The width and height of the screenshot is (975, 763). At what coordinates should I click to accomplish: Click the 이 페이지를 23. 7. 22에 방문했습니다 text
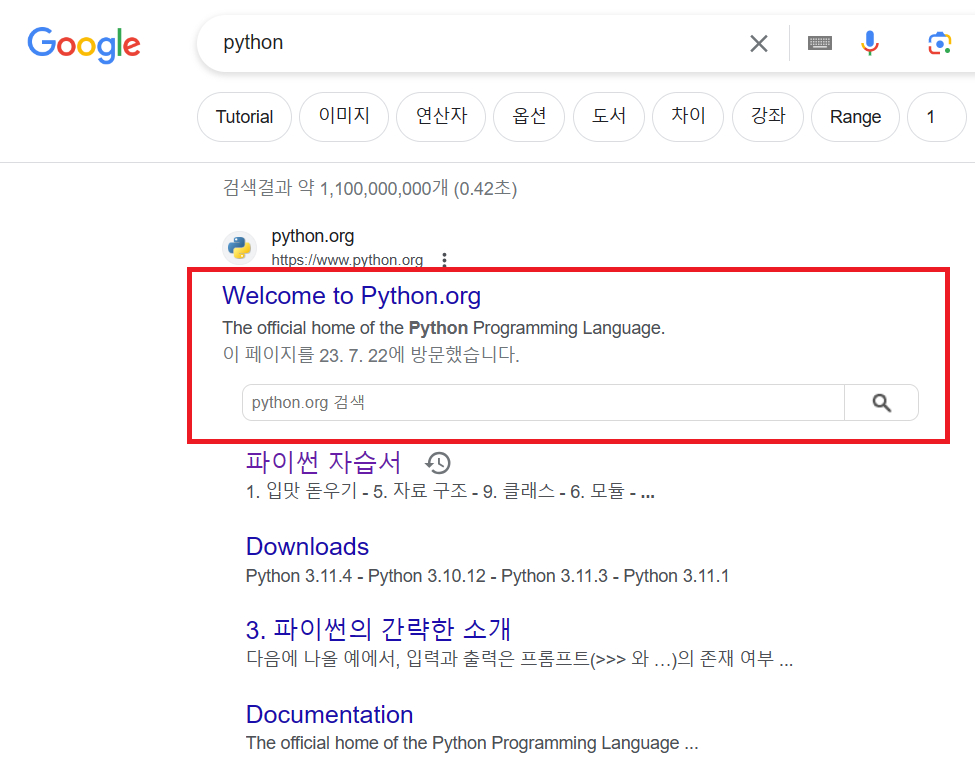[371, 355]
